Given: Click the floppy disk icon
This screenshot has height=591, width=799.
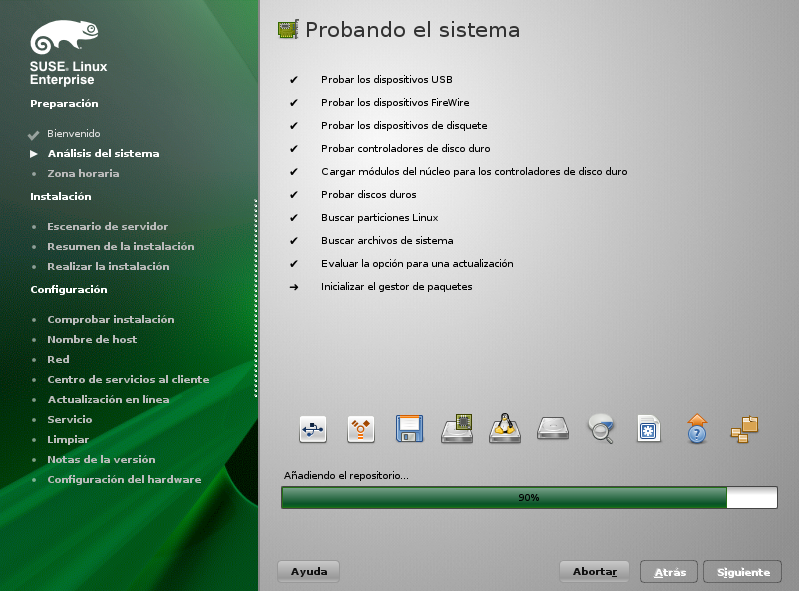Looking at the screenshot, I should pyautogui.click(x=409, y=429).
